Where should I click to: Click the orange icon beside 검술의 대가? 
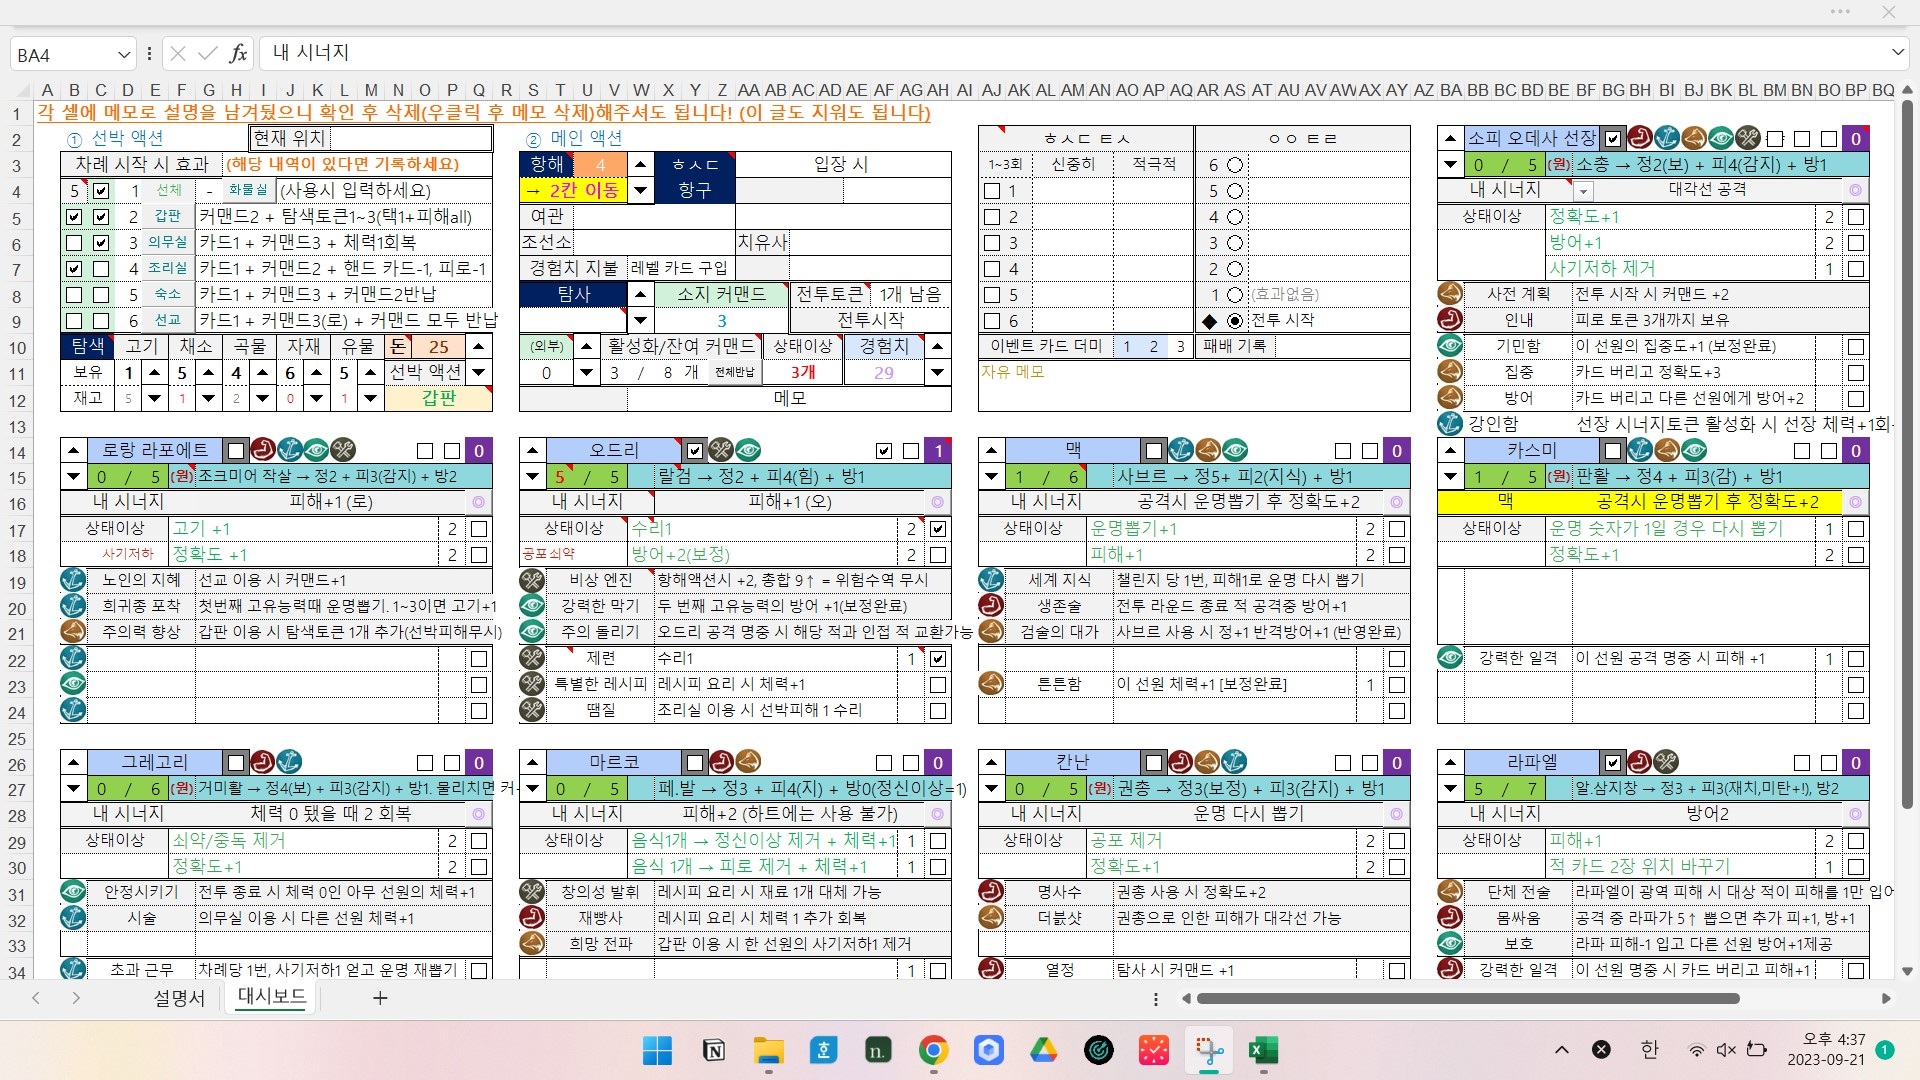(991, 632)
